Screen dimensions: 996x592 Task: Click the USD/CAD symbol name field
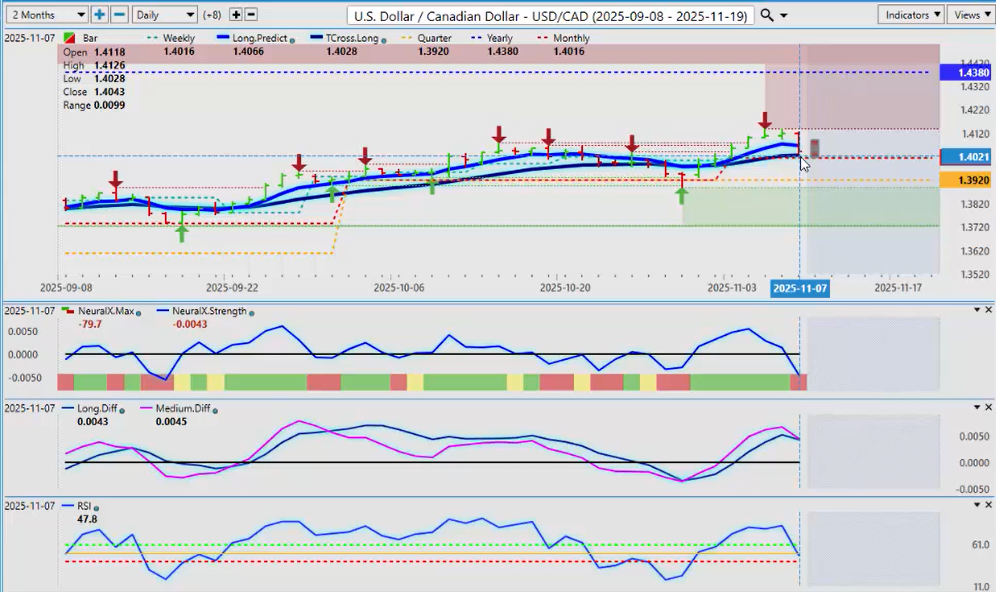point(550,16)
